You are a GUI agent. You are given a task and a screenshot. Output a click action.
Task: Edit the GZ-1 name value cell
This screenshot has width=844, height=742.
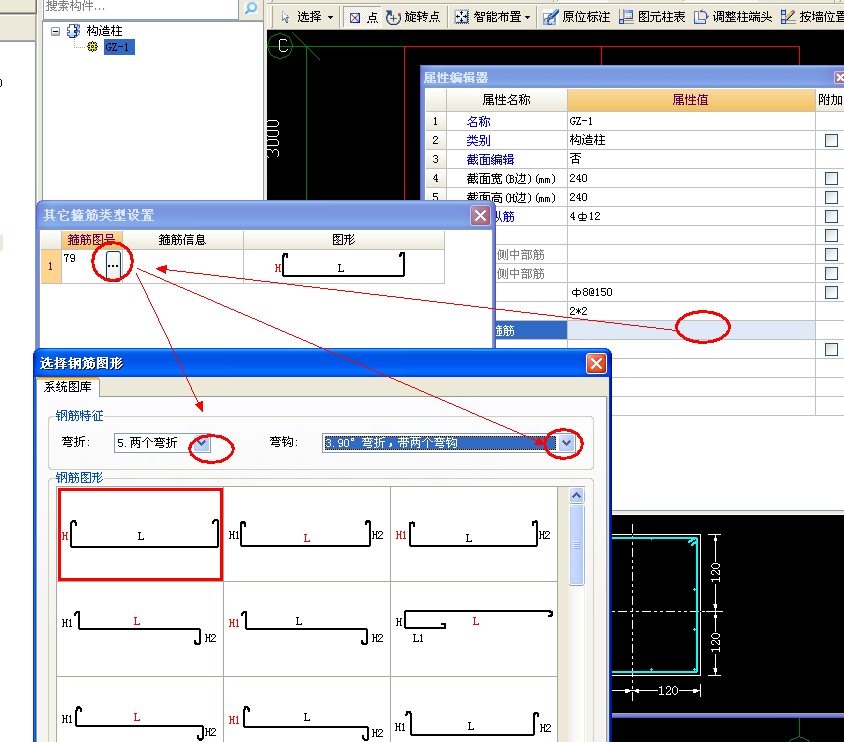691,121
